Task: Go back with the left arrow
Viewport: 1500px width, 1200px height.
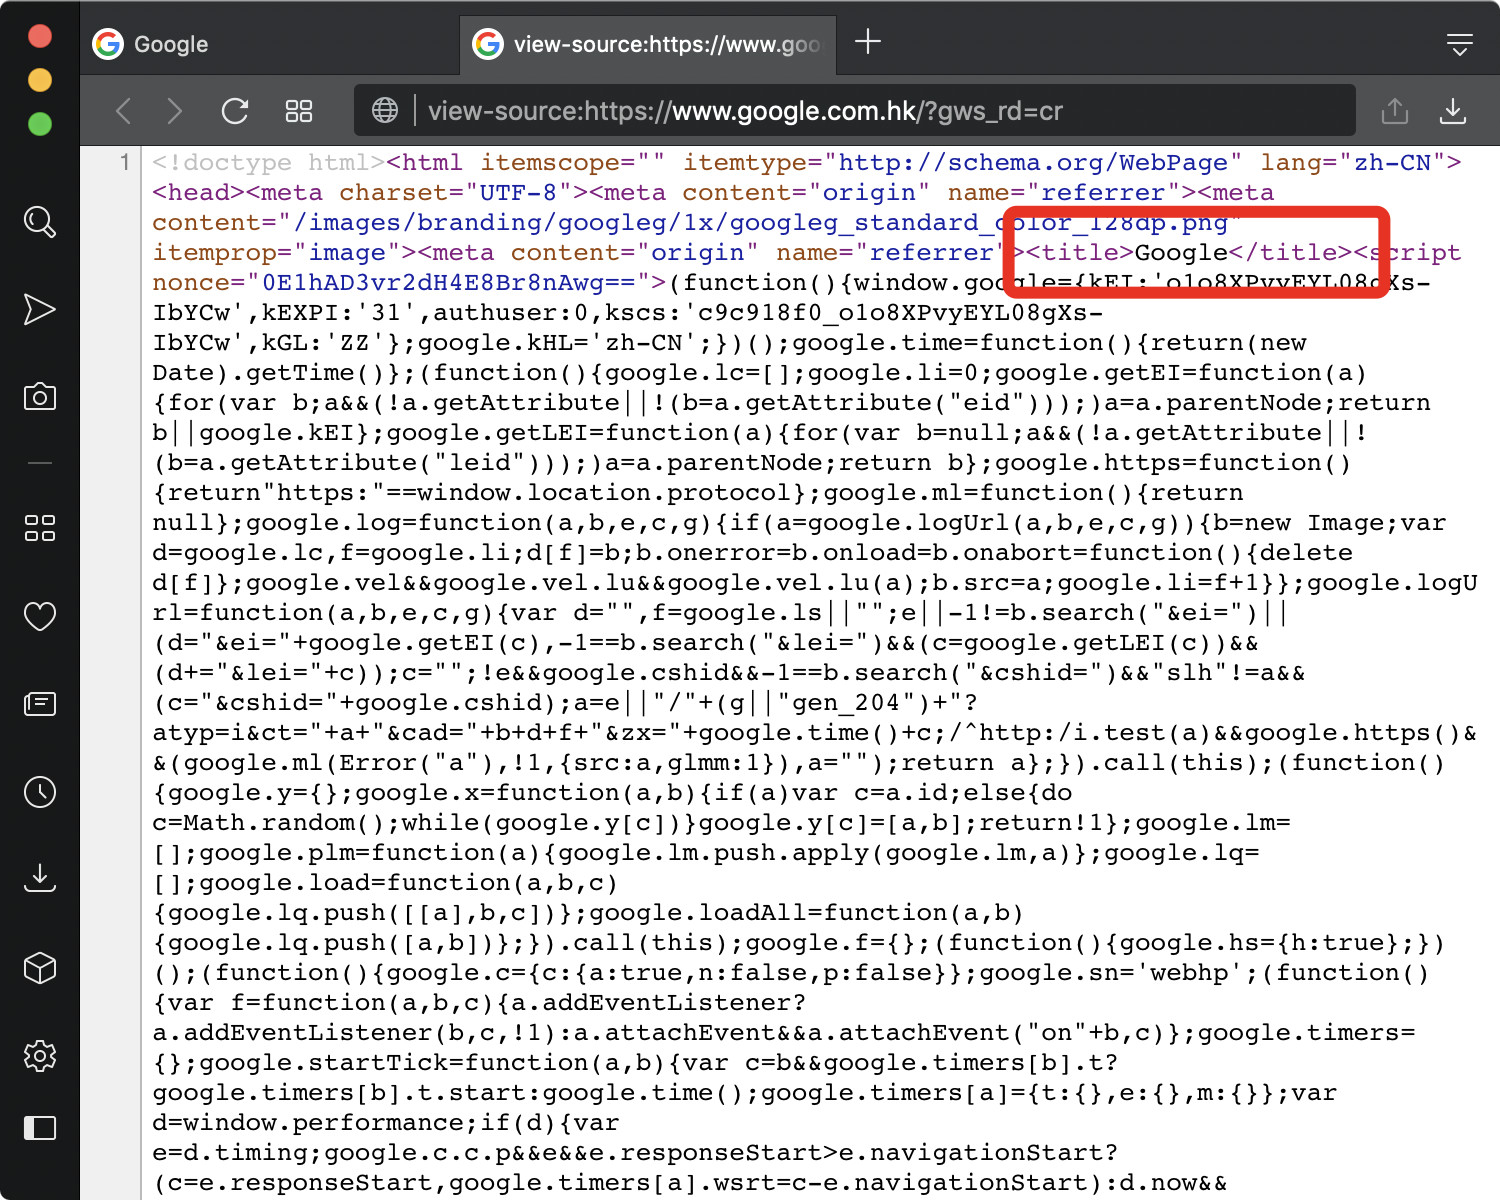Action: pyautogui.click(x=123, y=110)
